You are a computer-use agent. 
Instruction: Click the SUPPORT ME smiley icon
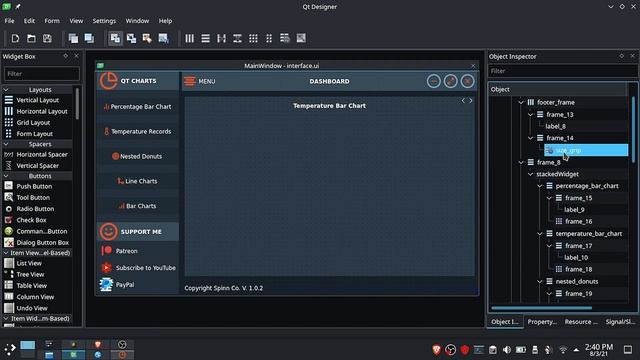(x=109, y=231)
